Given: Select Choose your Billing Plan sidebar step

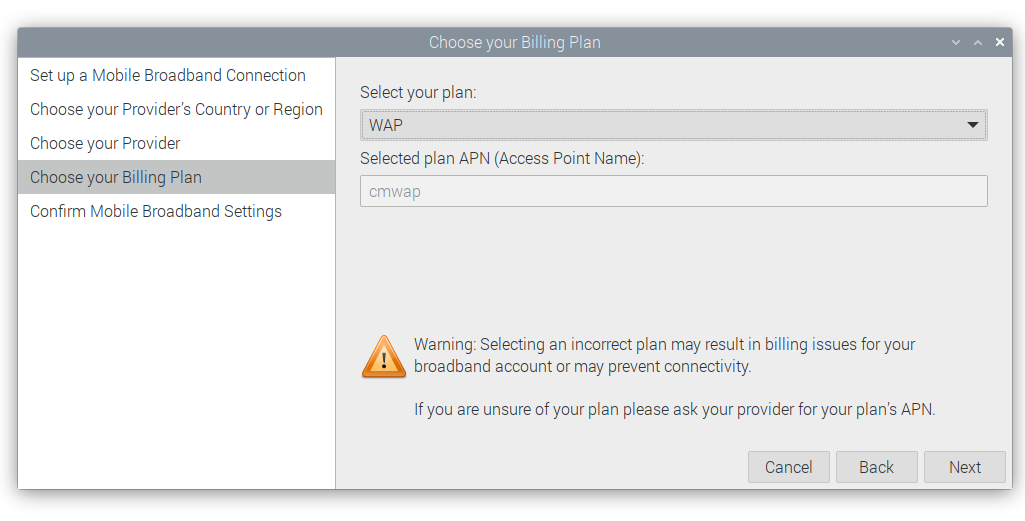Looking at the screenshot, I should point(116,177).
